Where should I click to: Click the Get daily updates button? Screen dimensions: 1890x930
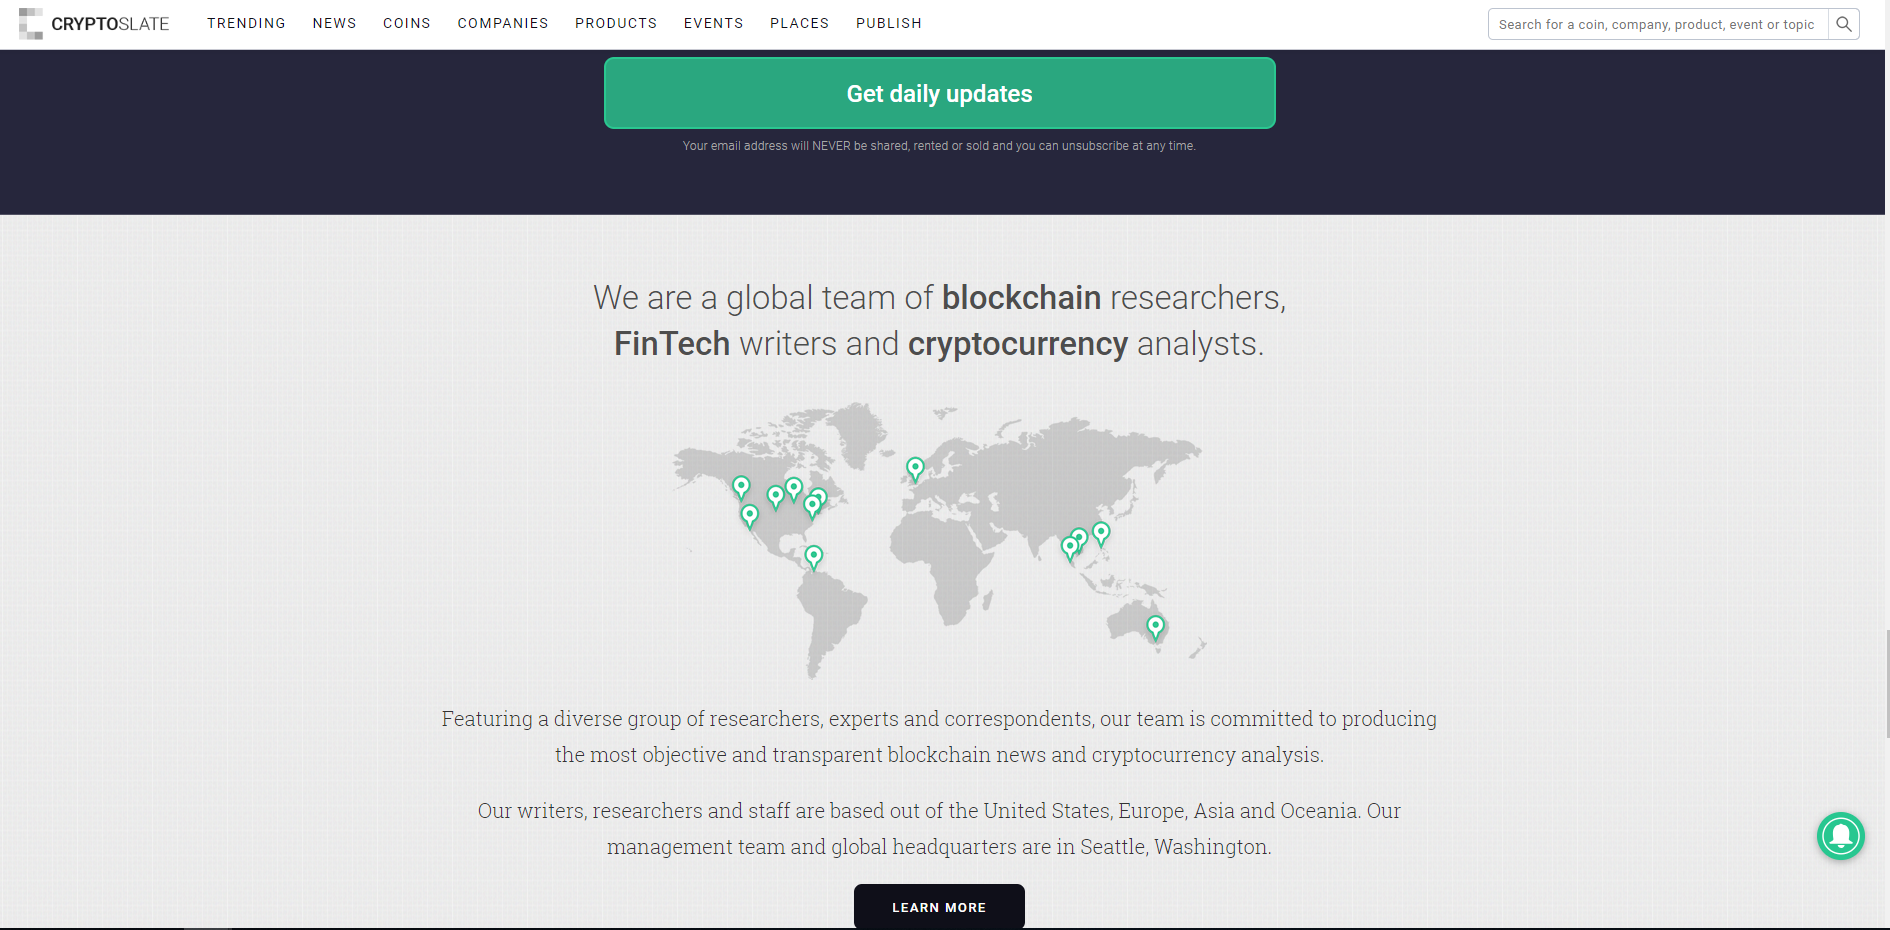tap(939, 93)
